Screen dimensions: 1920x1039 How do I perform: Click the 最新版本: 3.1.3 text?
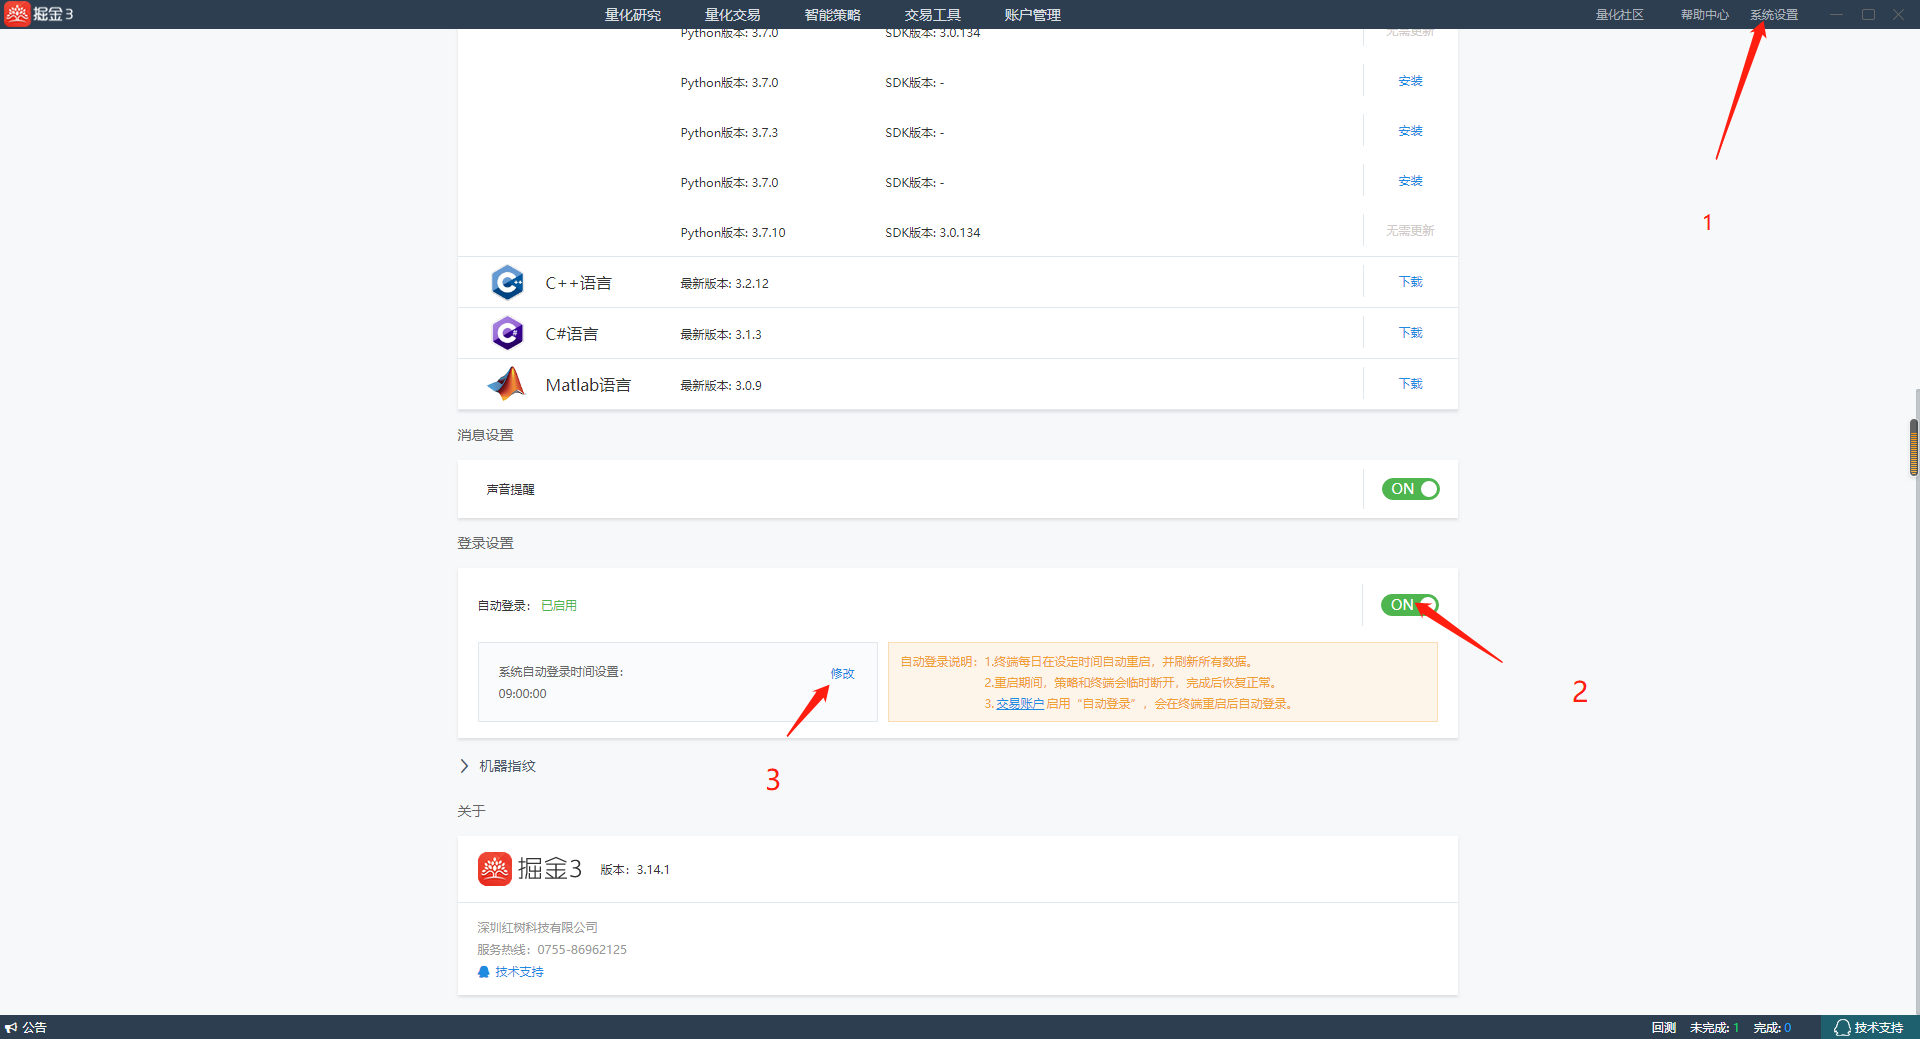coord(721,335)
